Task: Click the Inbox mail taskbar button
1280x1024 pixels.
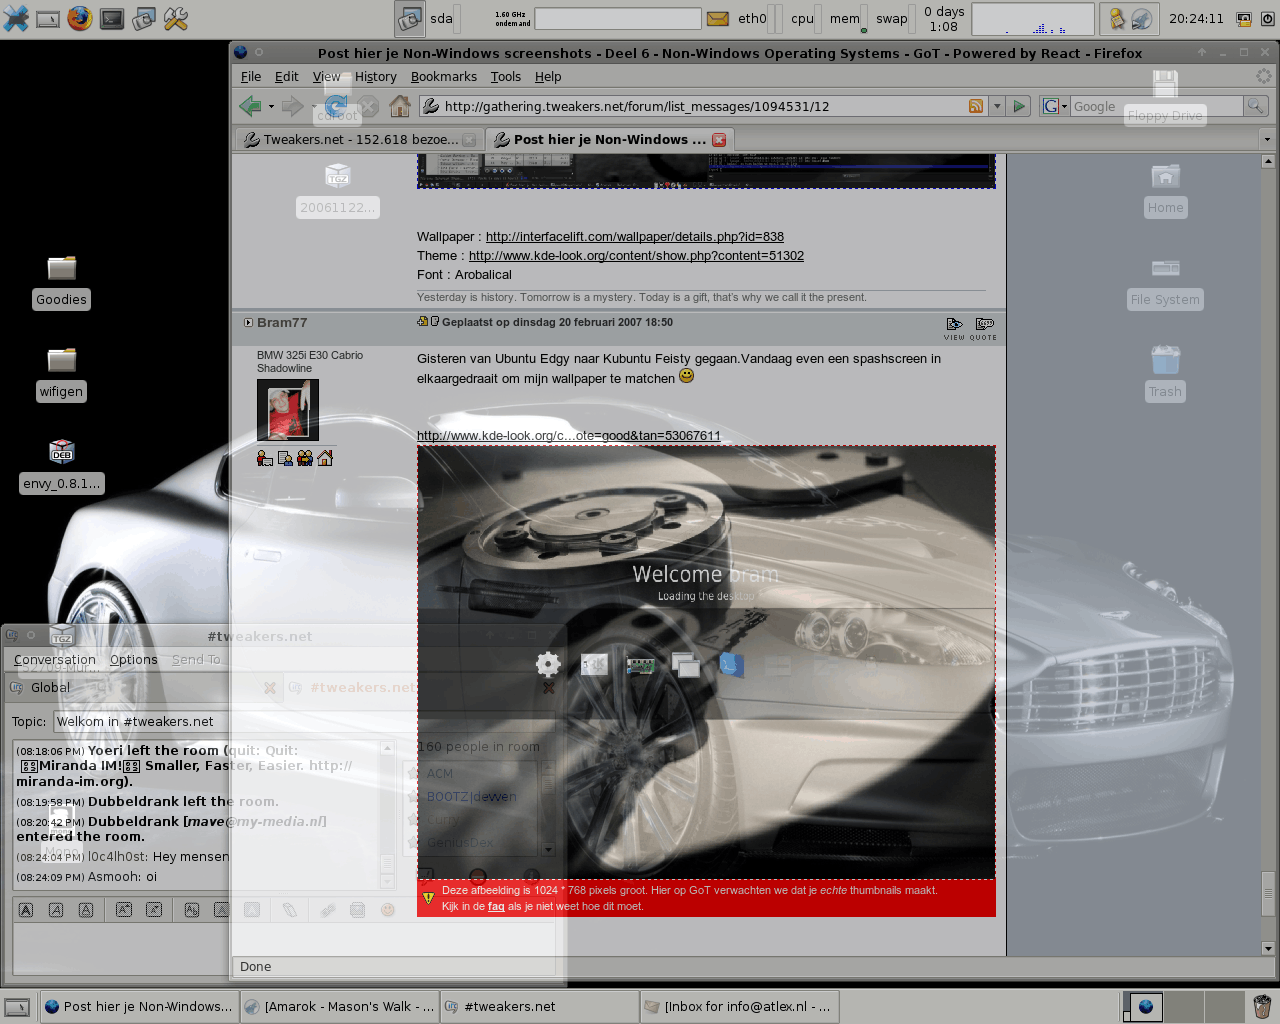Action: (x=740, y=1006)
